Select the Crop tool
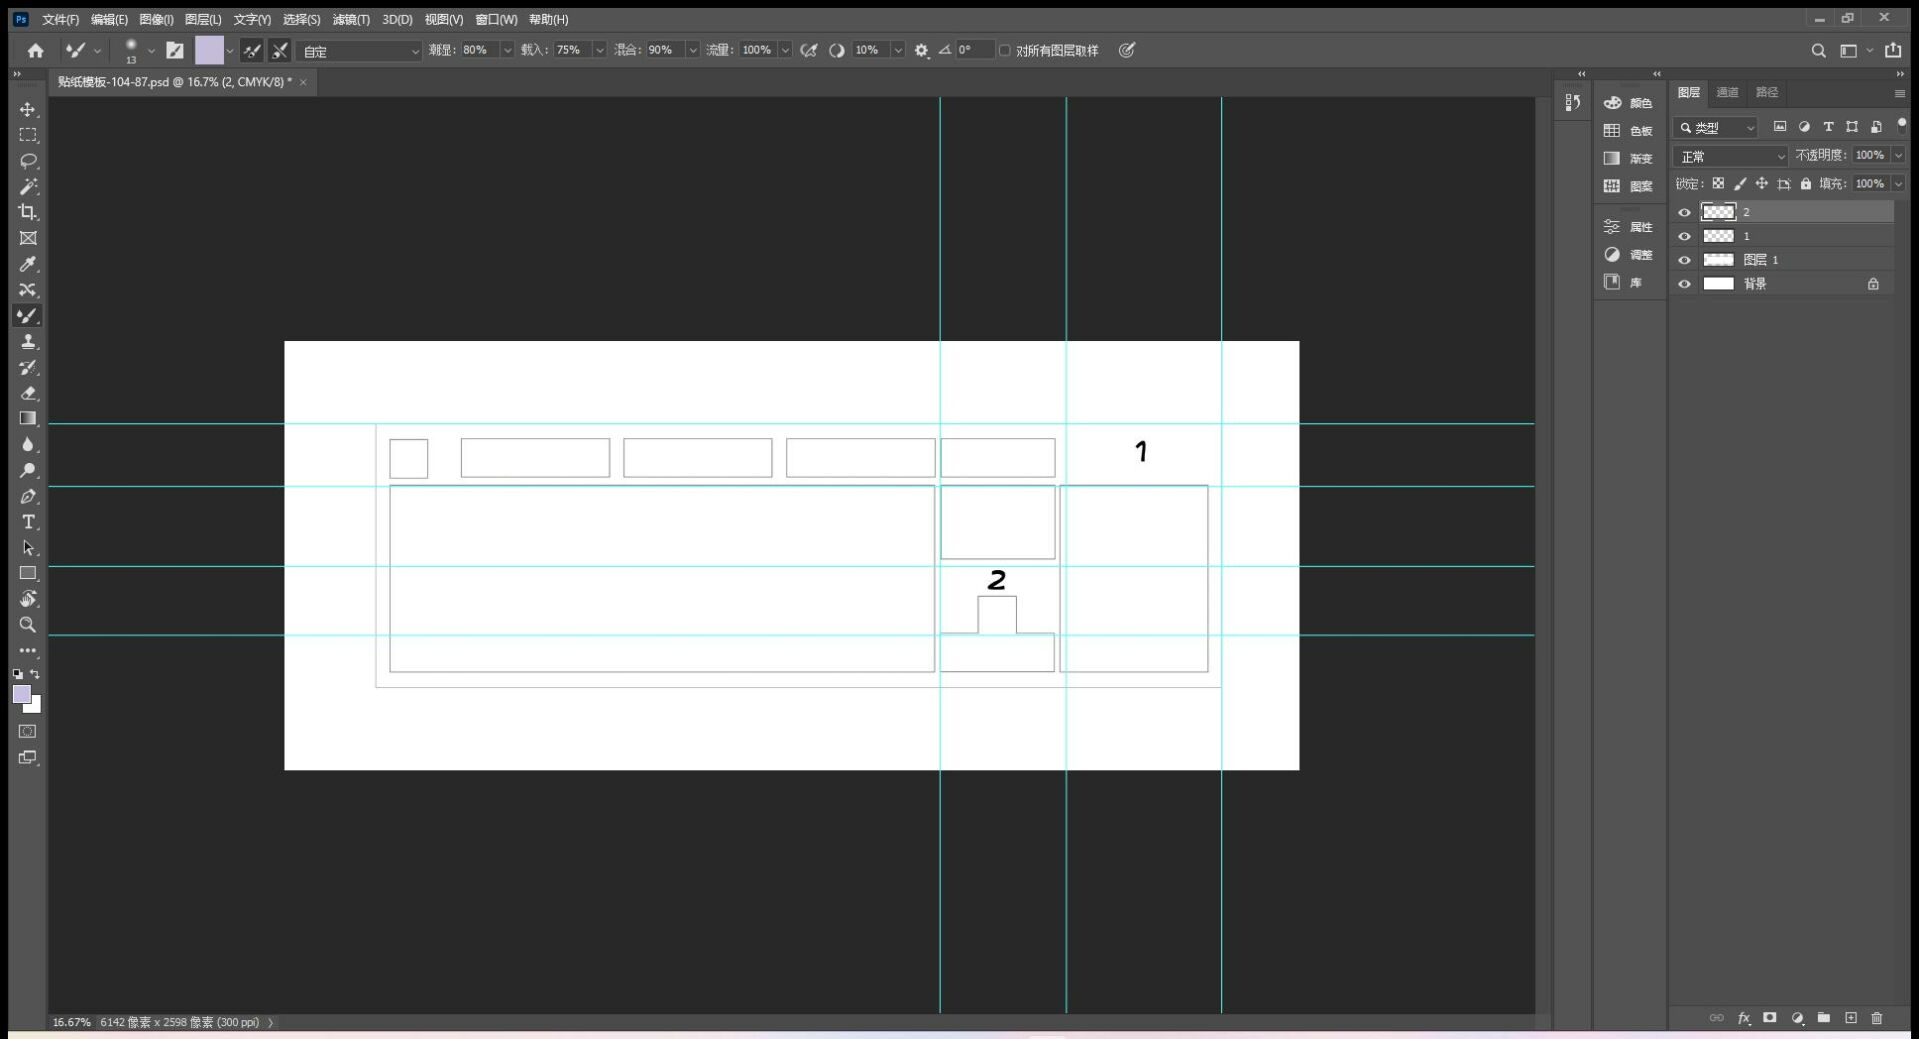This screenshot has height=1039, width=1919. click(28, 212)
